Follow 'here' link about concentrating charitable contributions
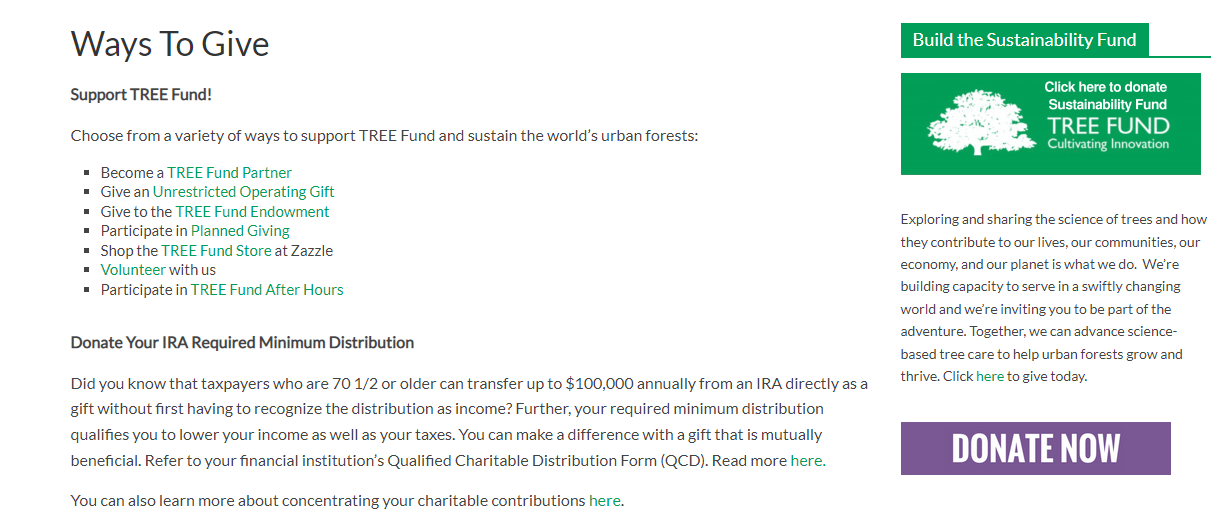 (604, 500)
